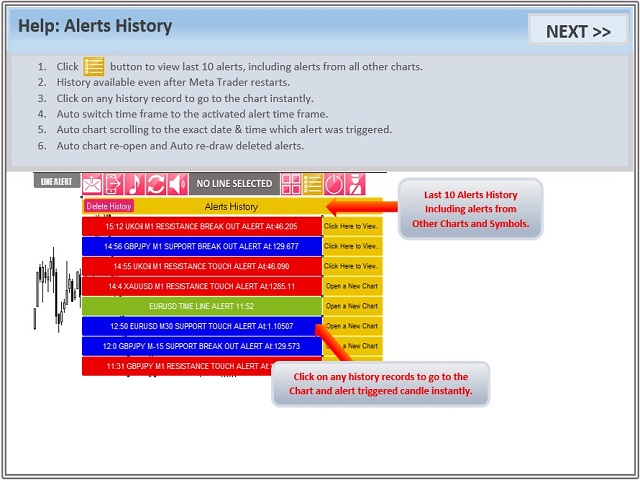Click the email alert envelope icon

pyautogui.click(x=92, y=184)
